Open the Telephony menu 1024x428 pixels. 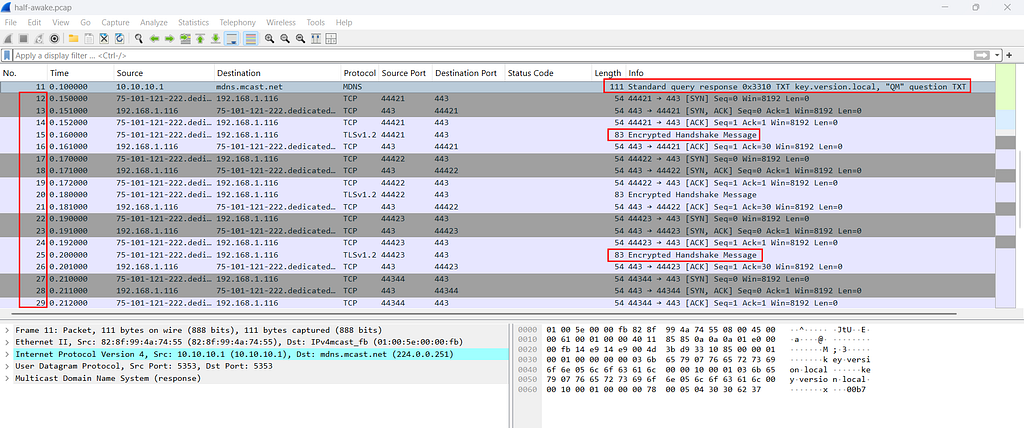coord(238,22)
